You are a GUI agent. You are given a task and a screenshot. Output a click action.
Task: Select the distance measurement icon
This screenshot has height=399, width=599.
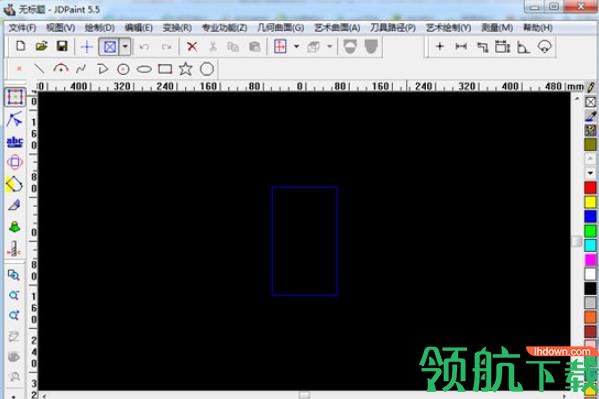[461, 47]
